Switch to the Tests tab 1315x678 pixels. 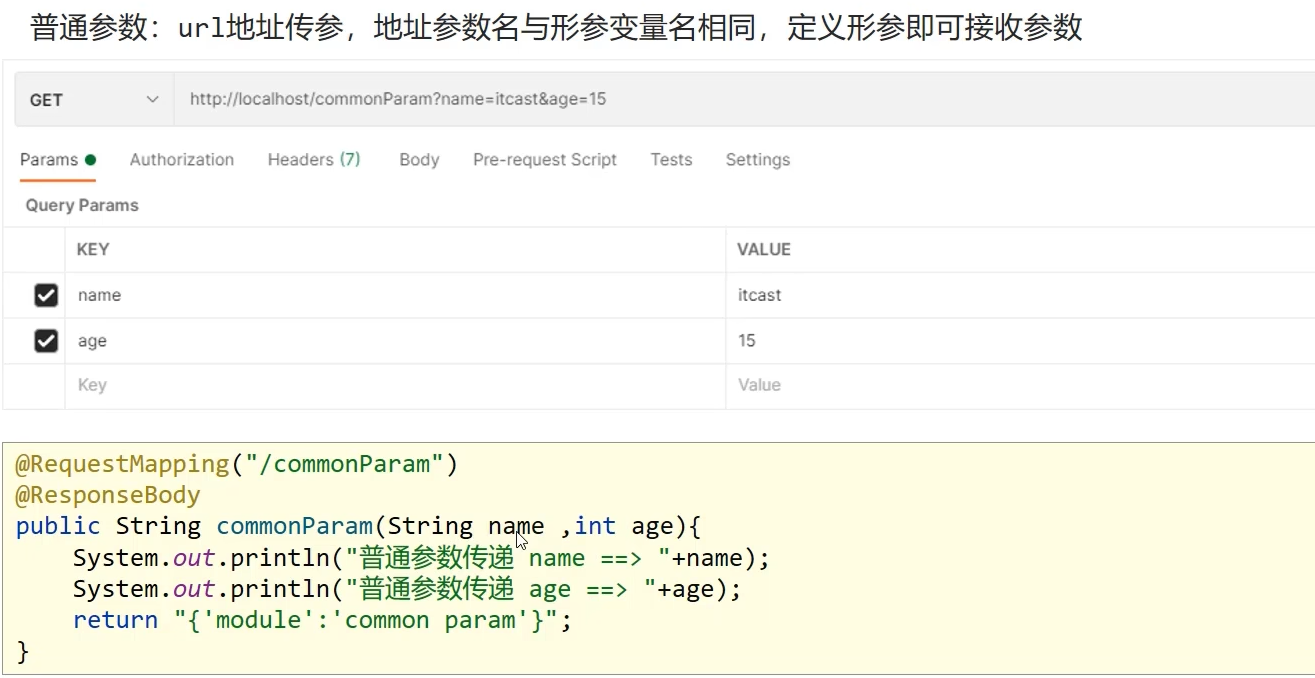click(x=671, y=160)
